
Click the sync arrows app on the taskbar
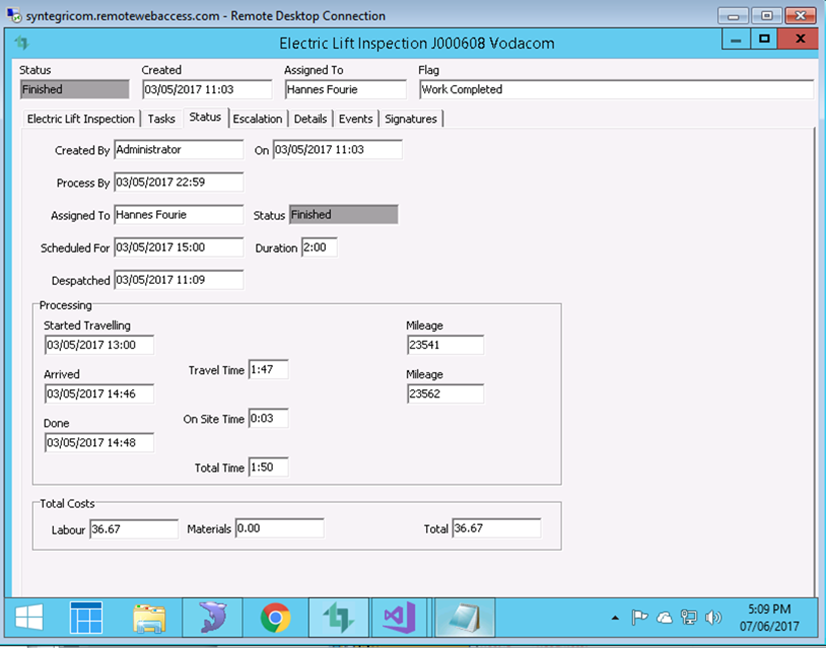click(x=337, y=617)
